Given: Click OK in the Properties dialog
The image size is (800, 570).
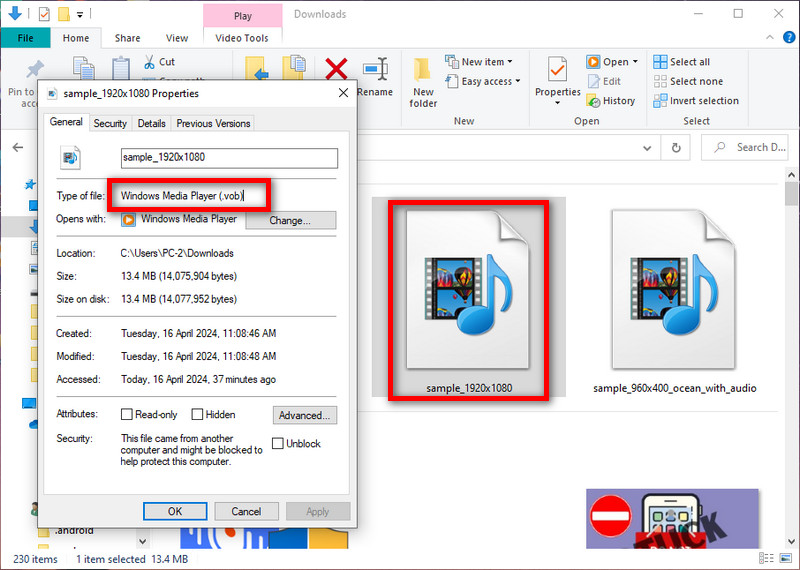Looking at the screenshot, I should [x=175, y=511].
